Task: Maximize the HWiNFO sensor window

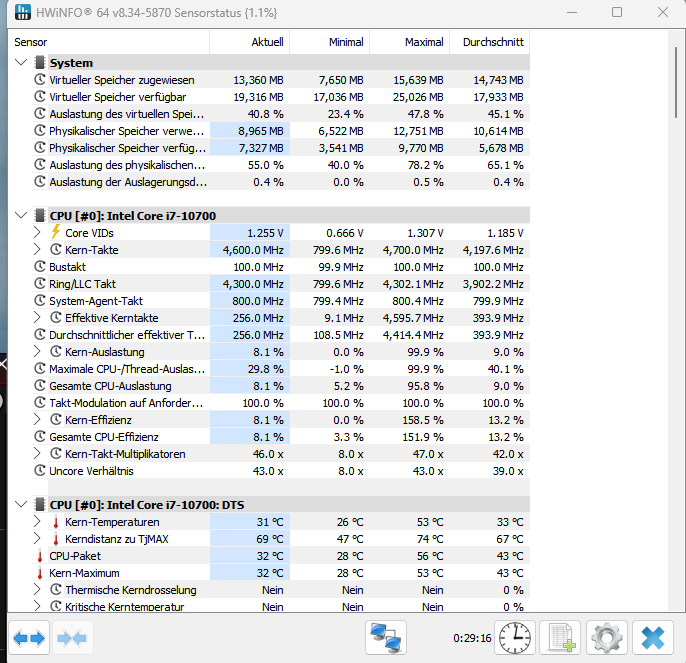Action: coord(617,12)
